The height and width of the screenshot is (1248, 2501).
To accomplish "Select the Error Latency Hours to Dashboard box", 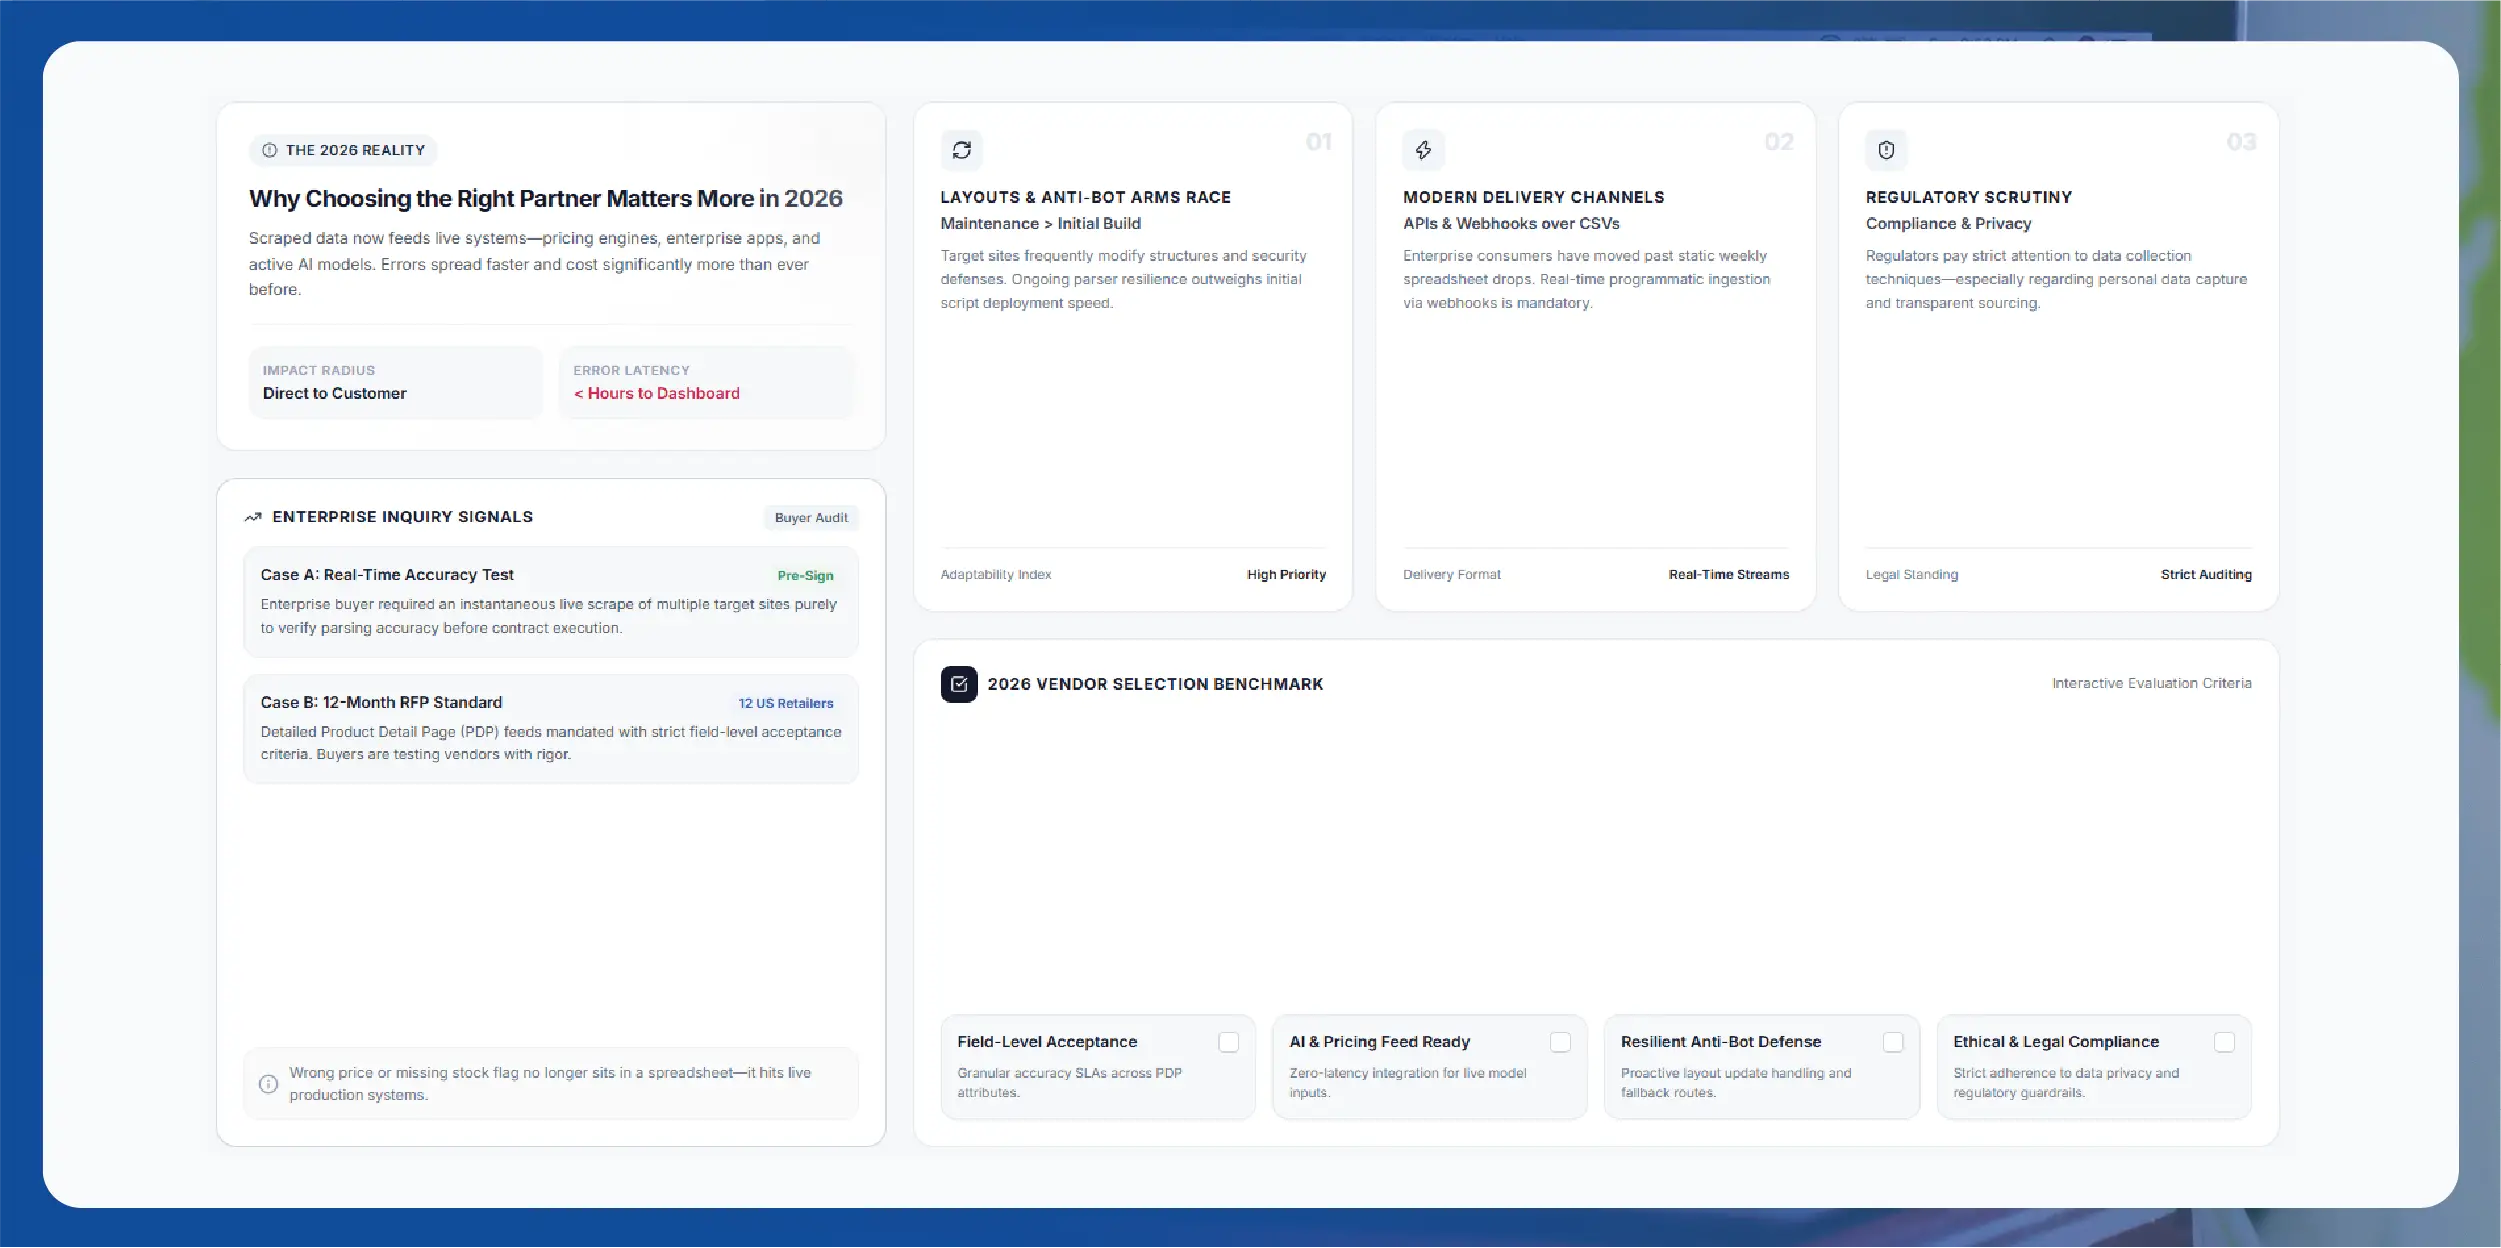I will (706, 382).
